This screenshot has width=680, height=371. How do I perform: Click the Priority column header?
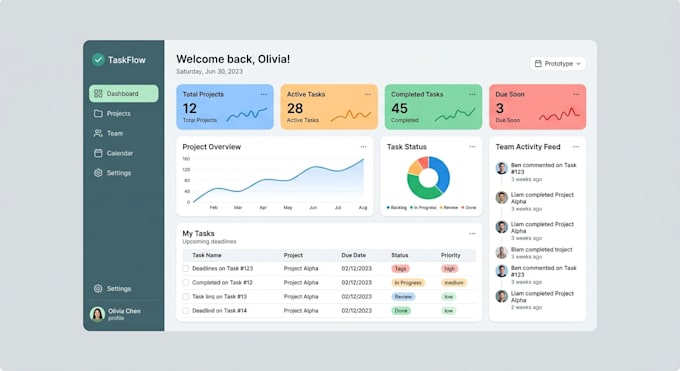451,255
